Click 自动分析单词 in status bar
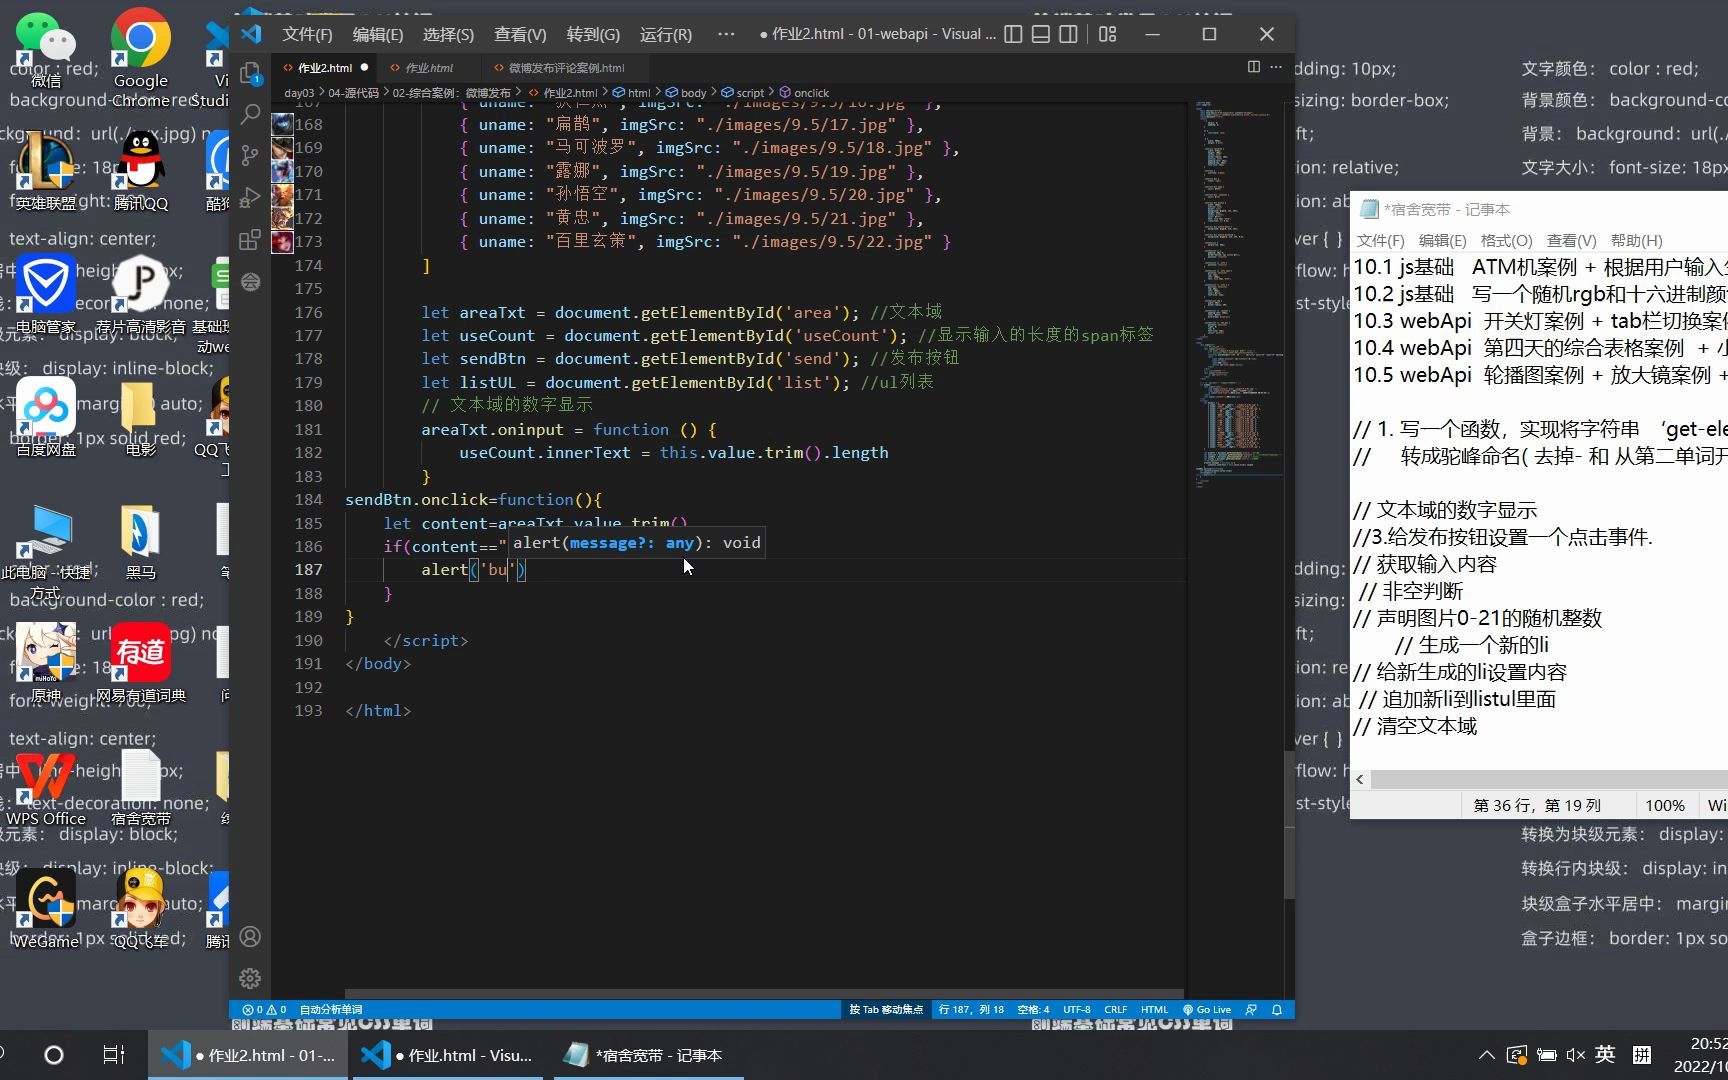 (x=331, y=1010)
